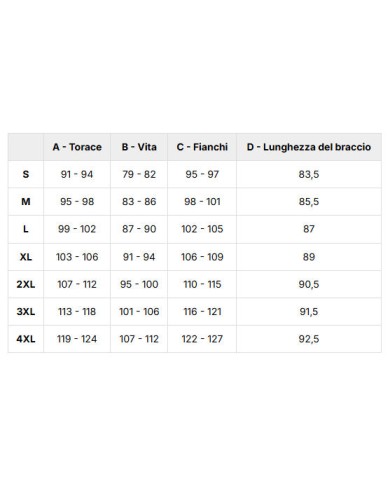Select the 2XL size row label

click(26, 284)
